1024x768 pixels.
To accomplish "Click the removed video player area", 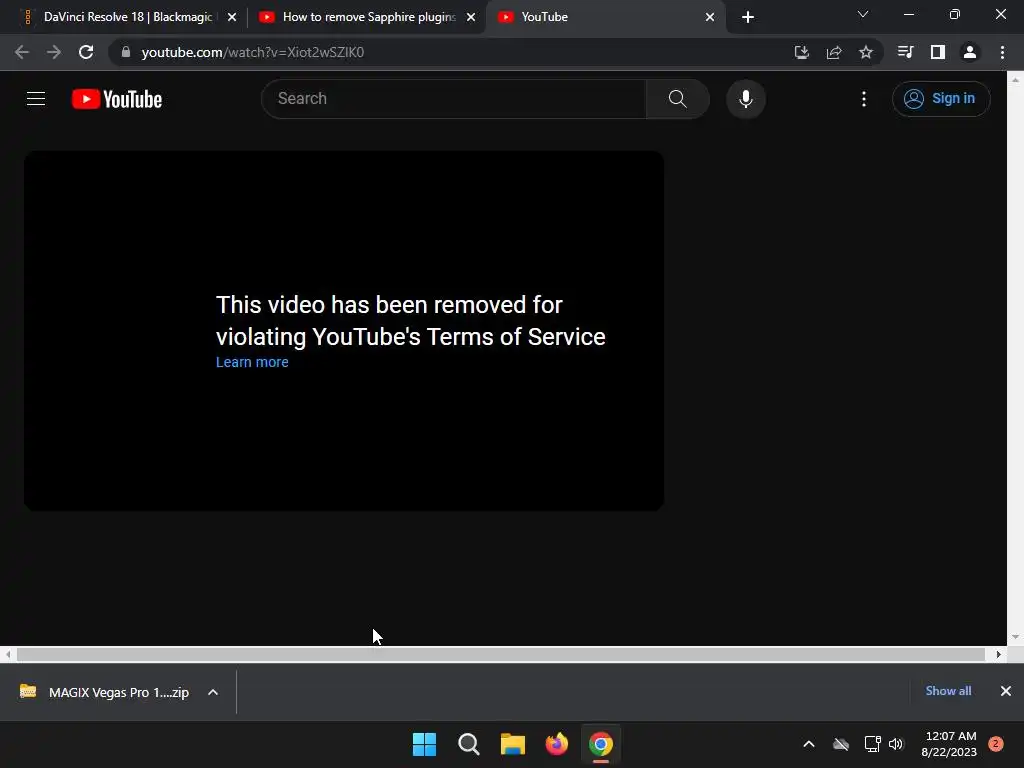I will 344,331.
